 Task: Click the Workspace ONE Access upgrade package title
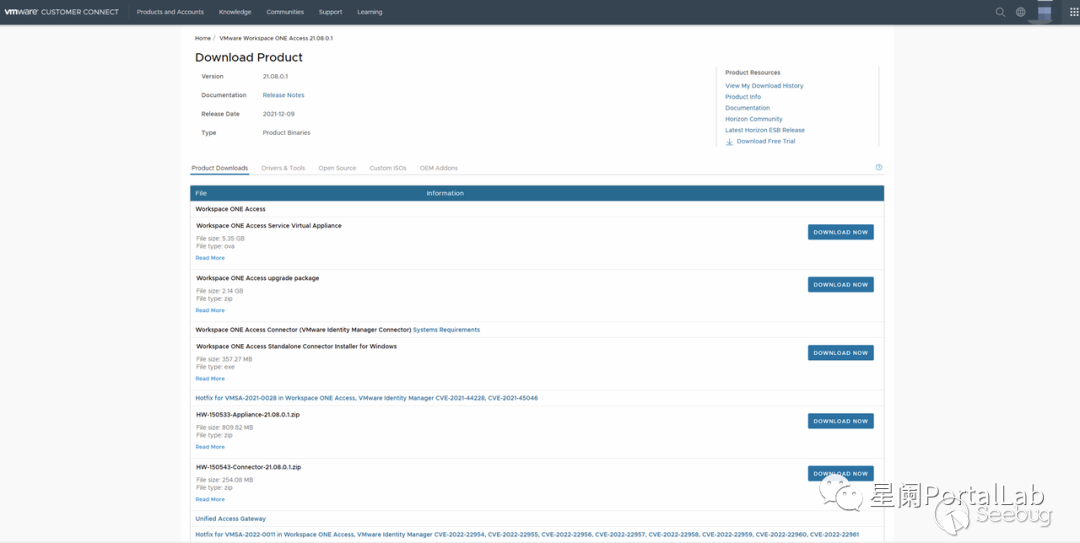tap(258, 278)
